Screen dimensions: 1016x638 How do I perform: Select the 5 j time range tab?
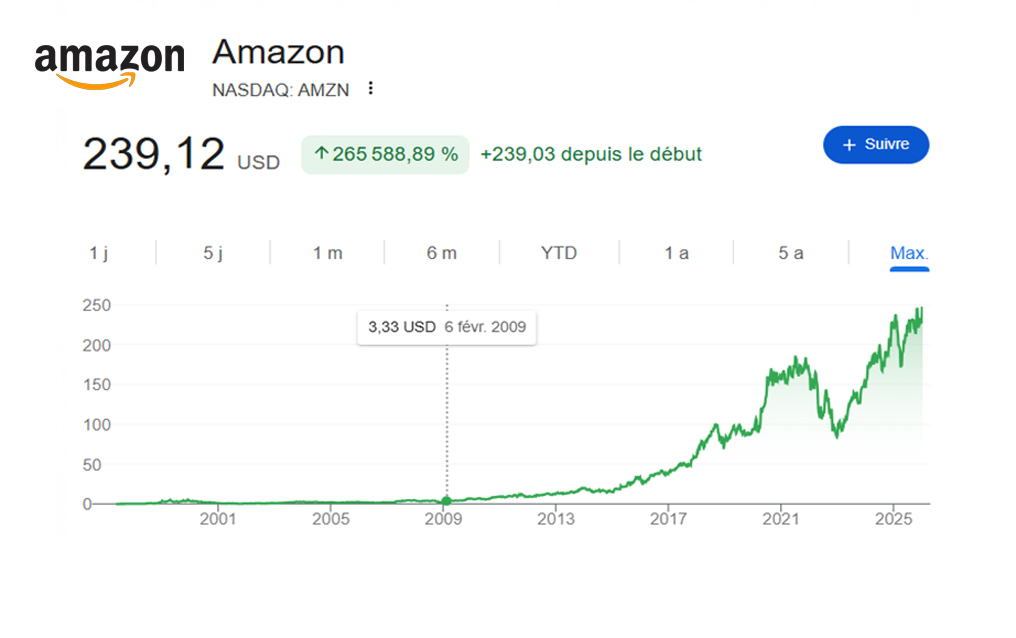tap(213, 253)
